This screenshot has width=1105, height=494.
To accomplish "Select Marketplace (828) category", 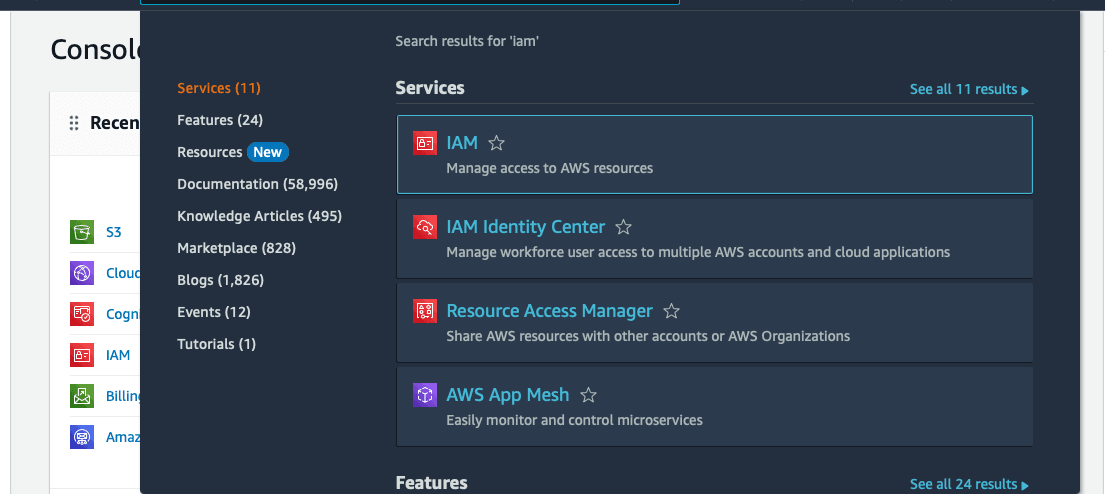I will [x=236, y=248].
